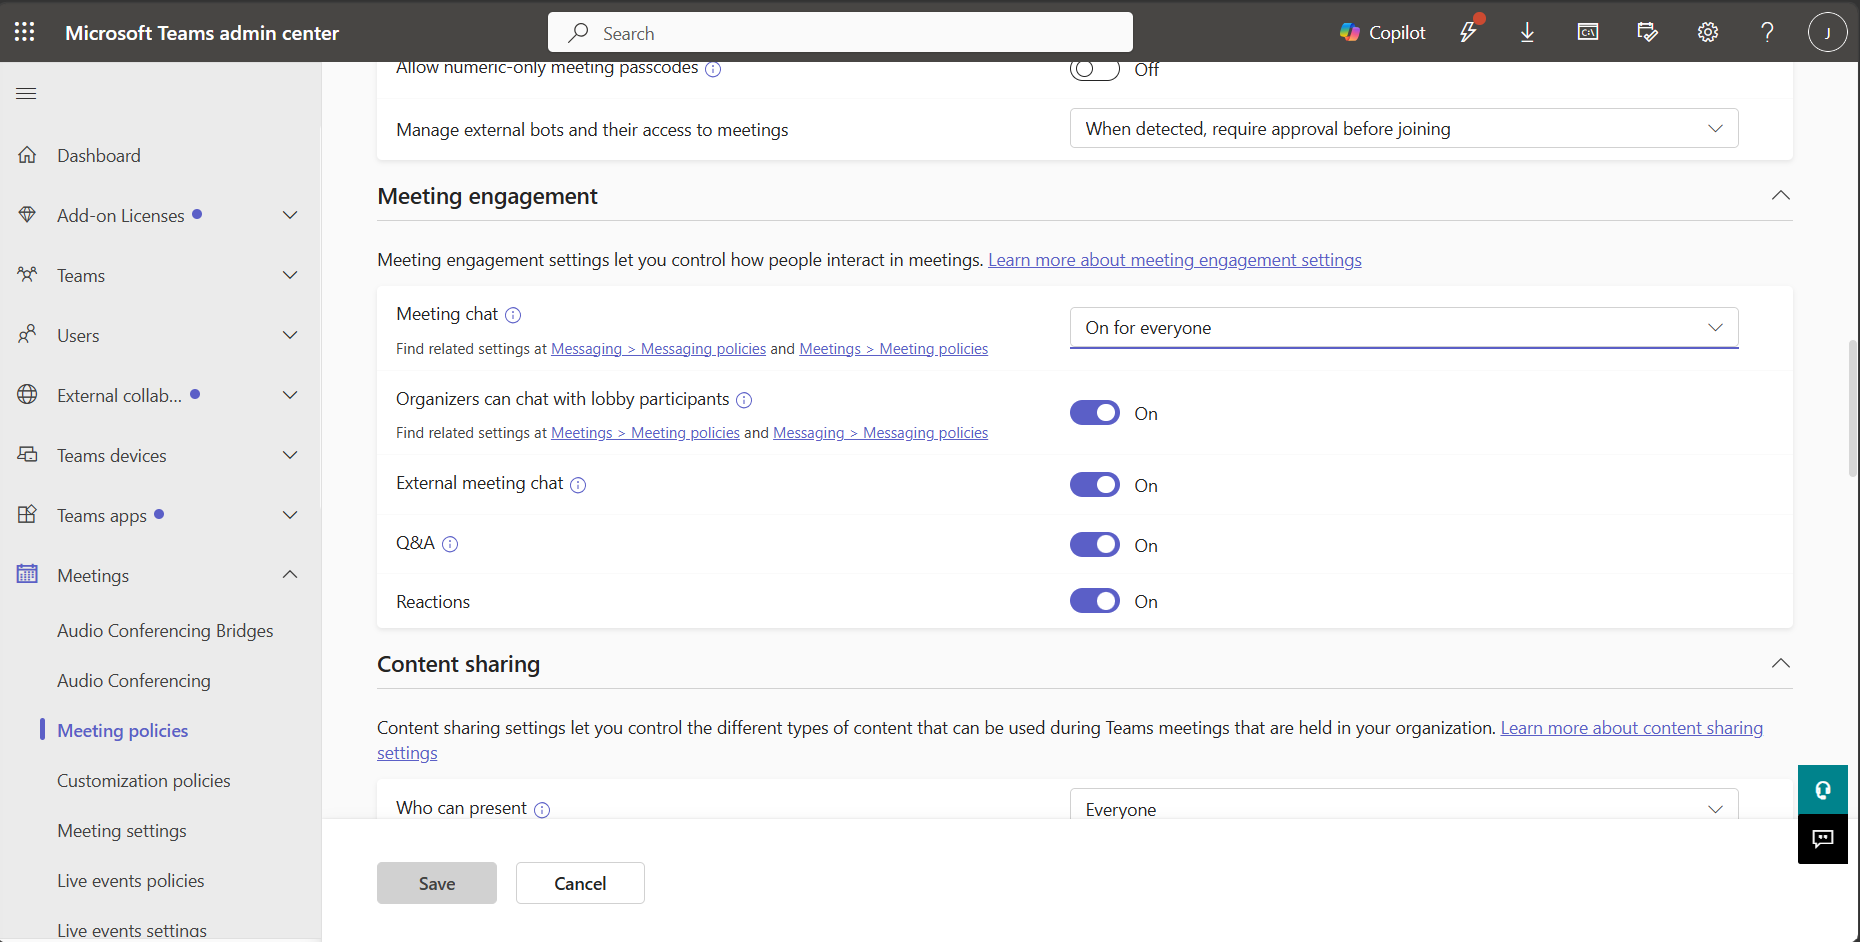Viewport: 1860px width, 942px height.
Task: Show info tooltip for External meeting chat
Action: (x=578, y=485)
